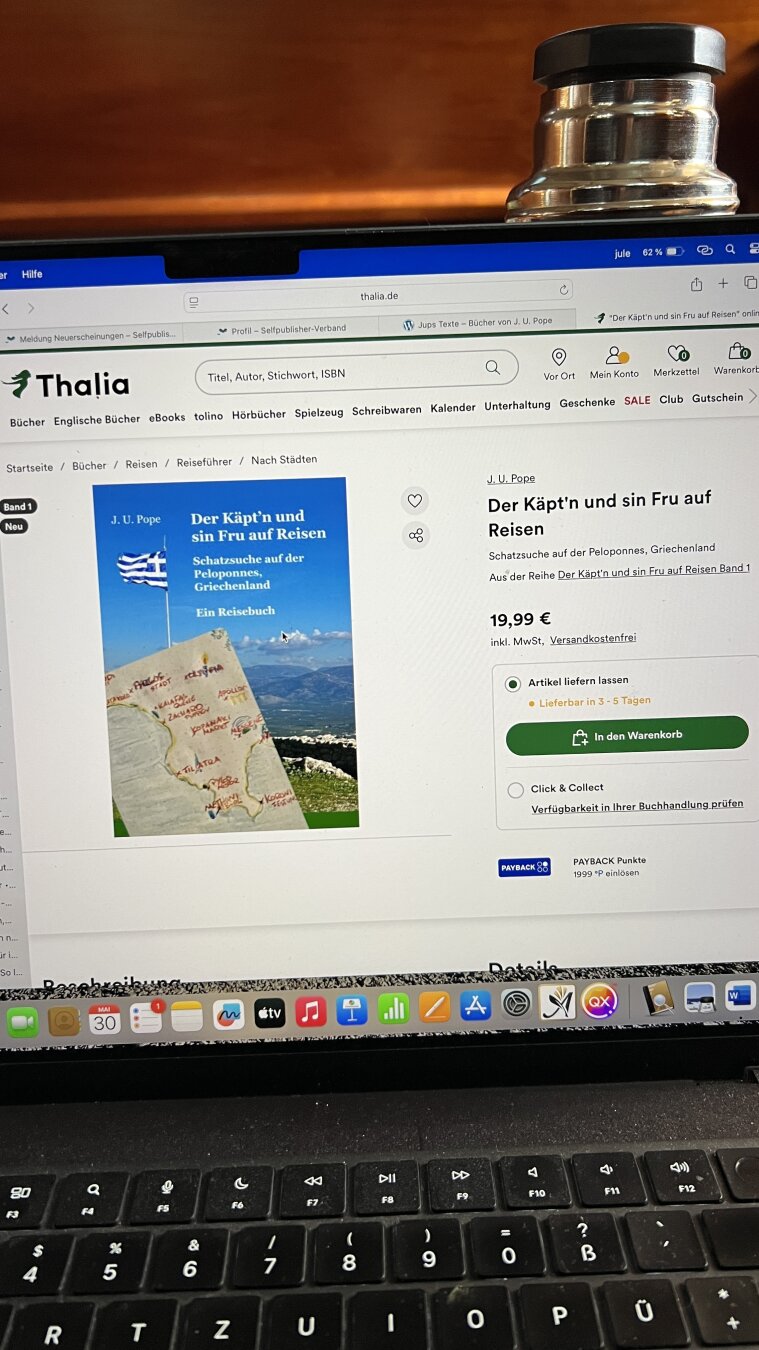Select the Click & Collect radio option

(515, 790)
